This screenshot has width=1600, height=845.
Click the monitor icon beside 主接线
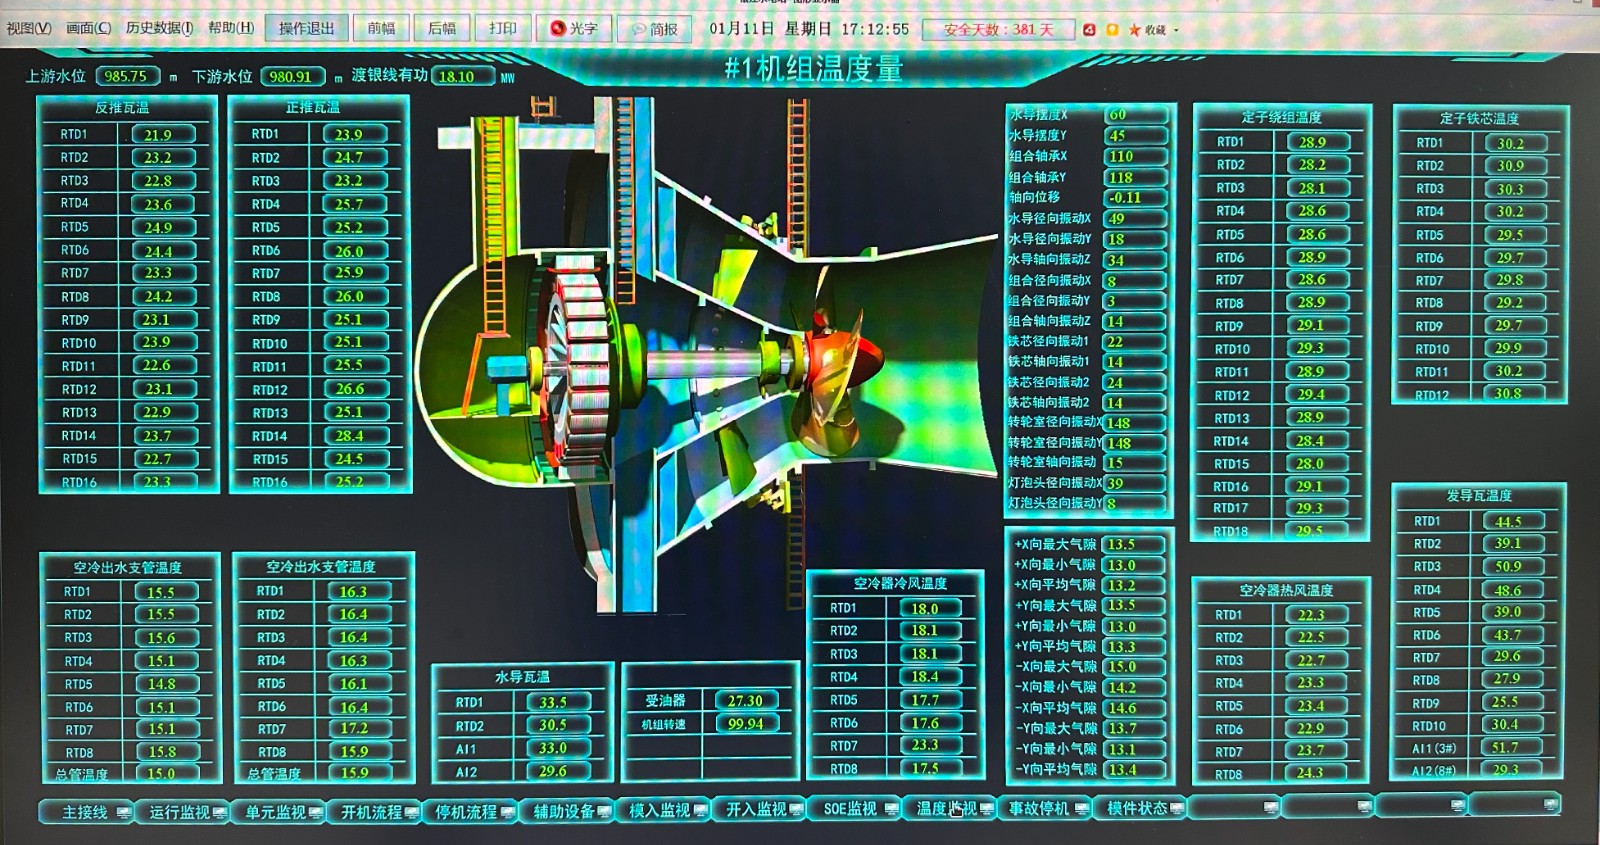(124, 812)
